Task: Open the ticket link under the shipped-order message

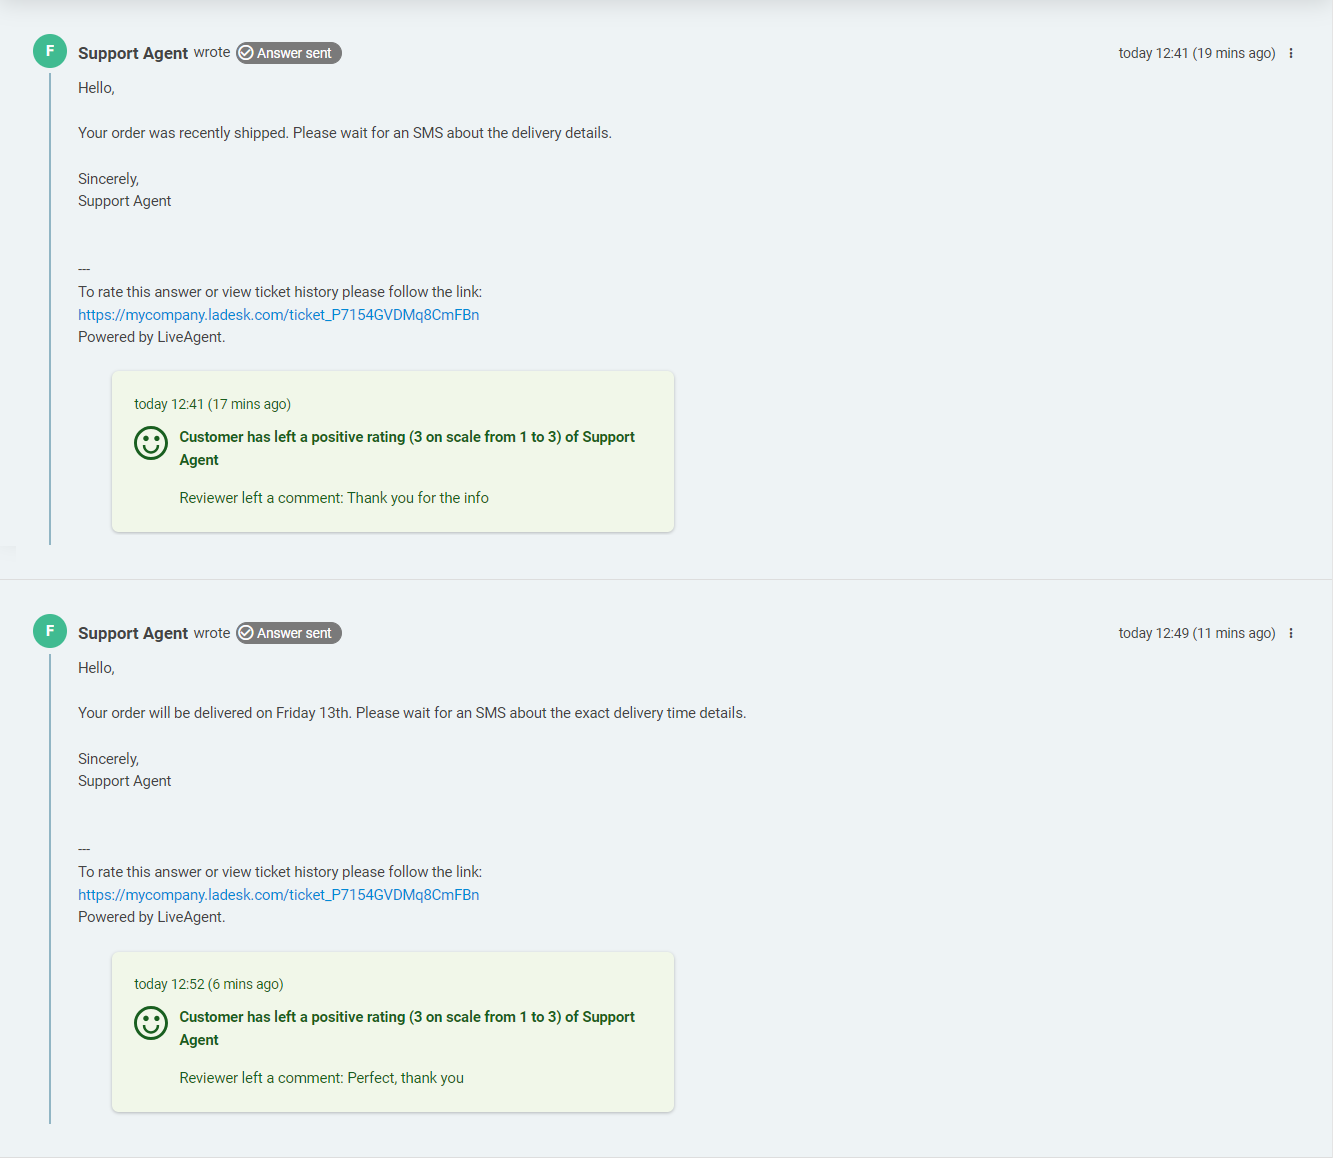Action: click(278, 315)
